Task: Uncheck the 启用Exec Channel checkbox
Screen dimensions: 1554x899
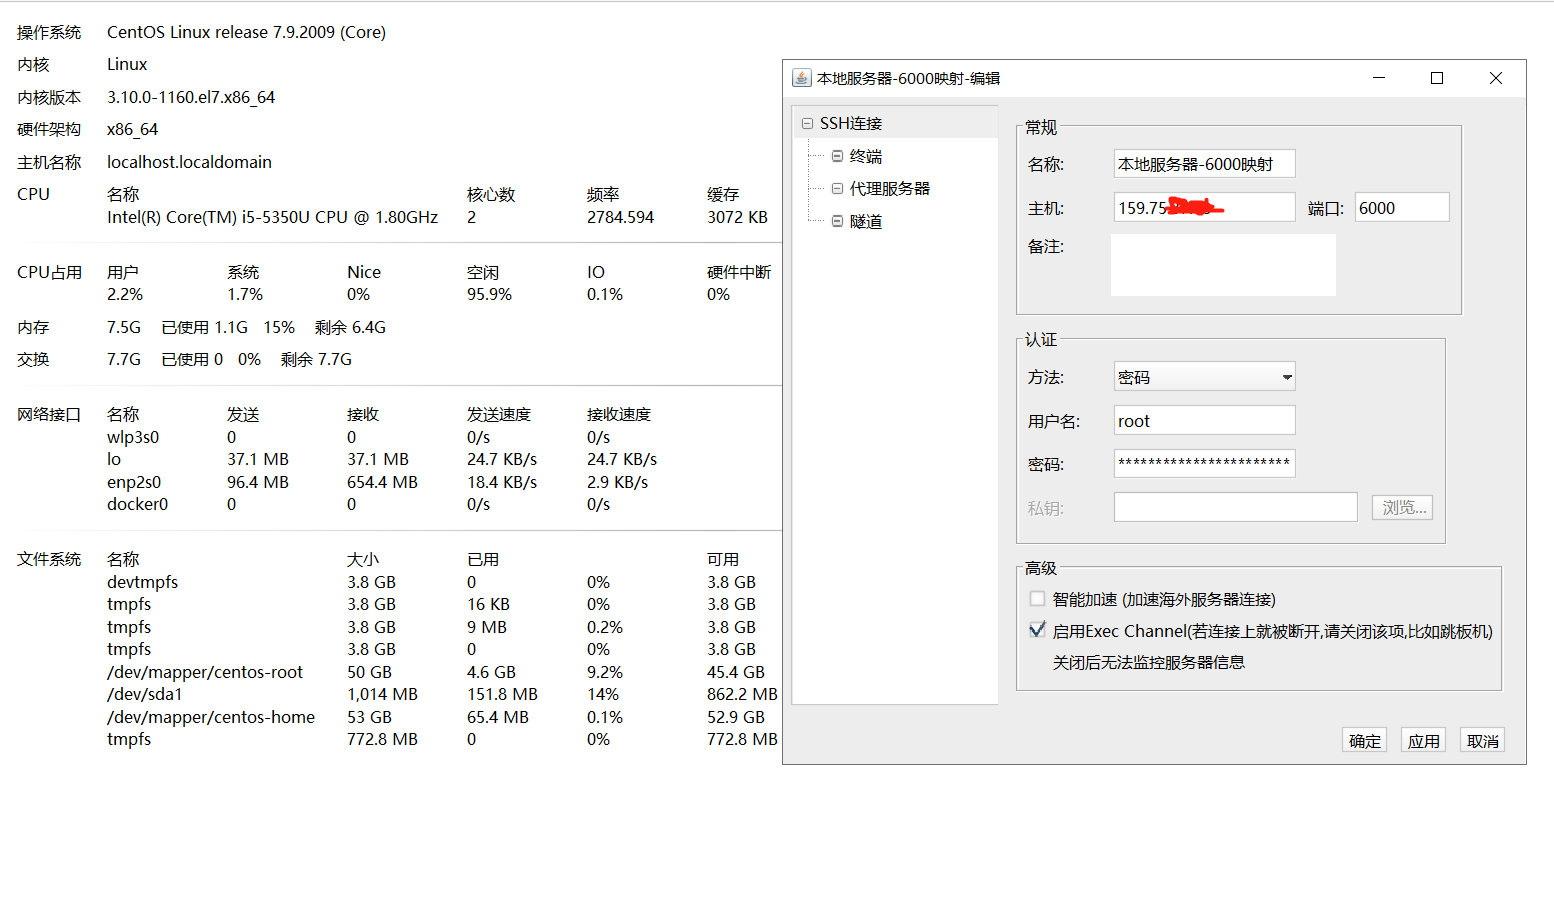Action: (x=1037, y=630)
